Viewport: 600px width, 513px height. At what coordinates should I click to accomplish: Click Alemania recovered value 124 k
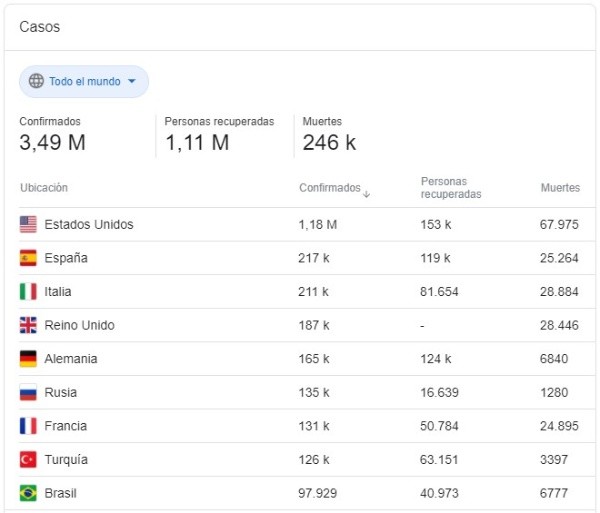point(436,359)
